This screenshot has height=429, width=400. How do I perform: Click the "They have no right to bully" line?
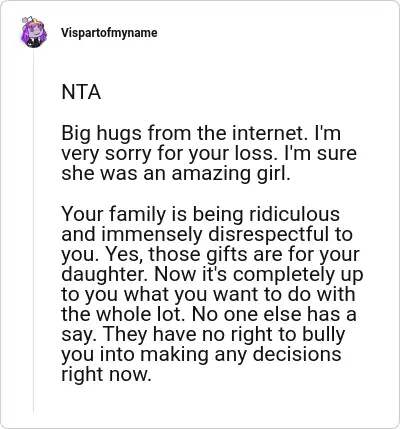pyautogui.click(x=224, y=334)
